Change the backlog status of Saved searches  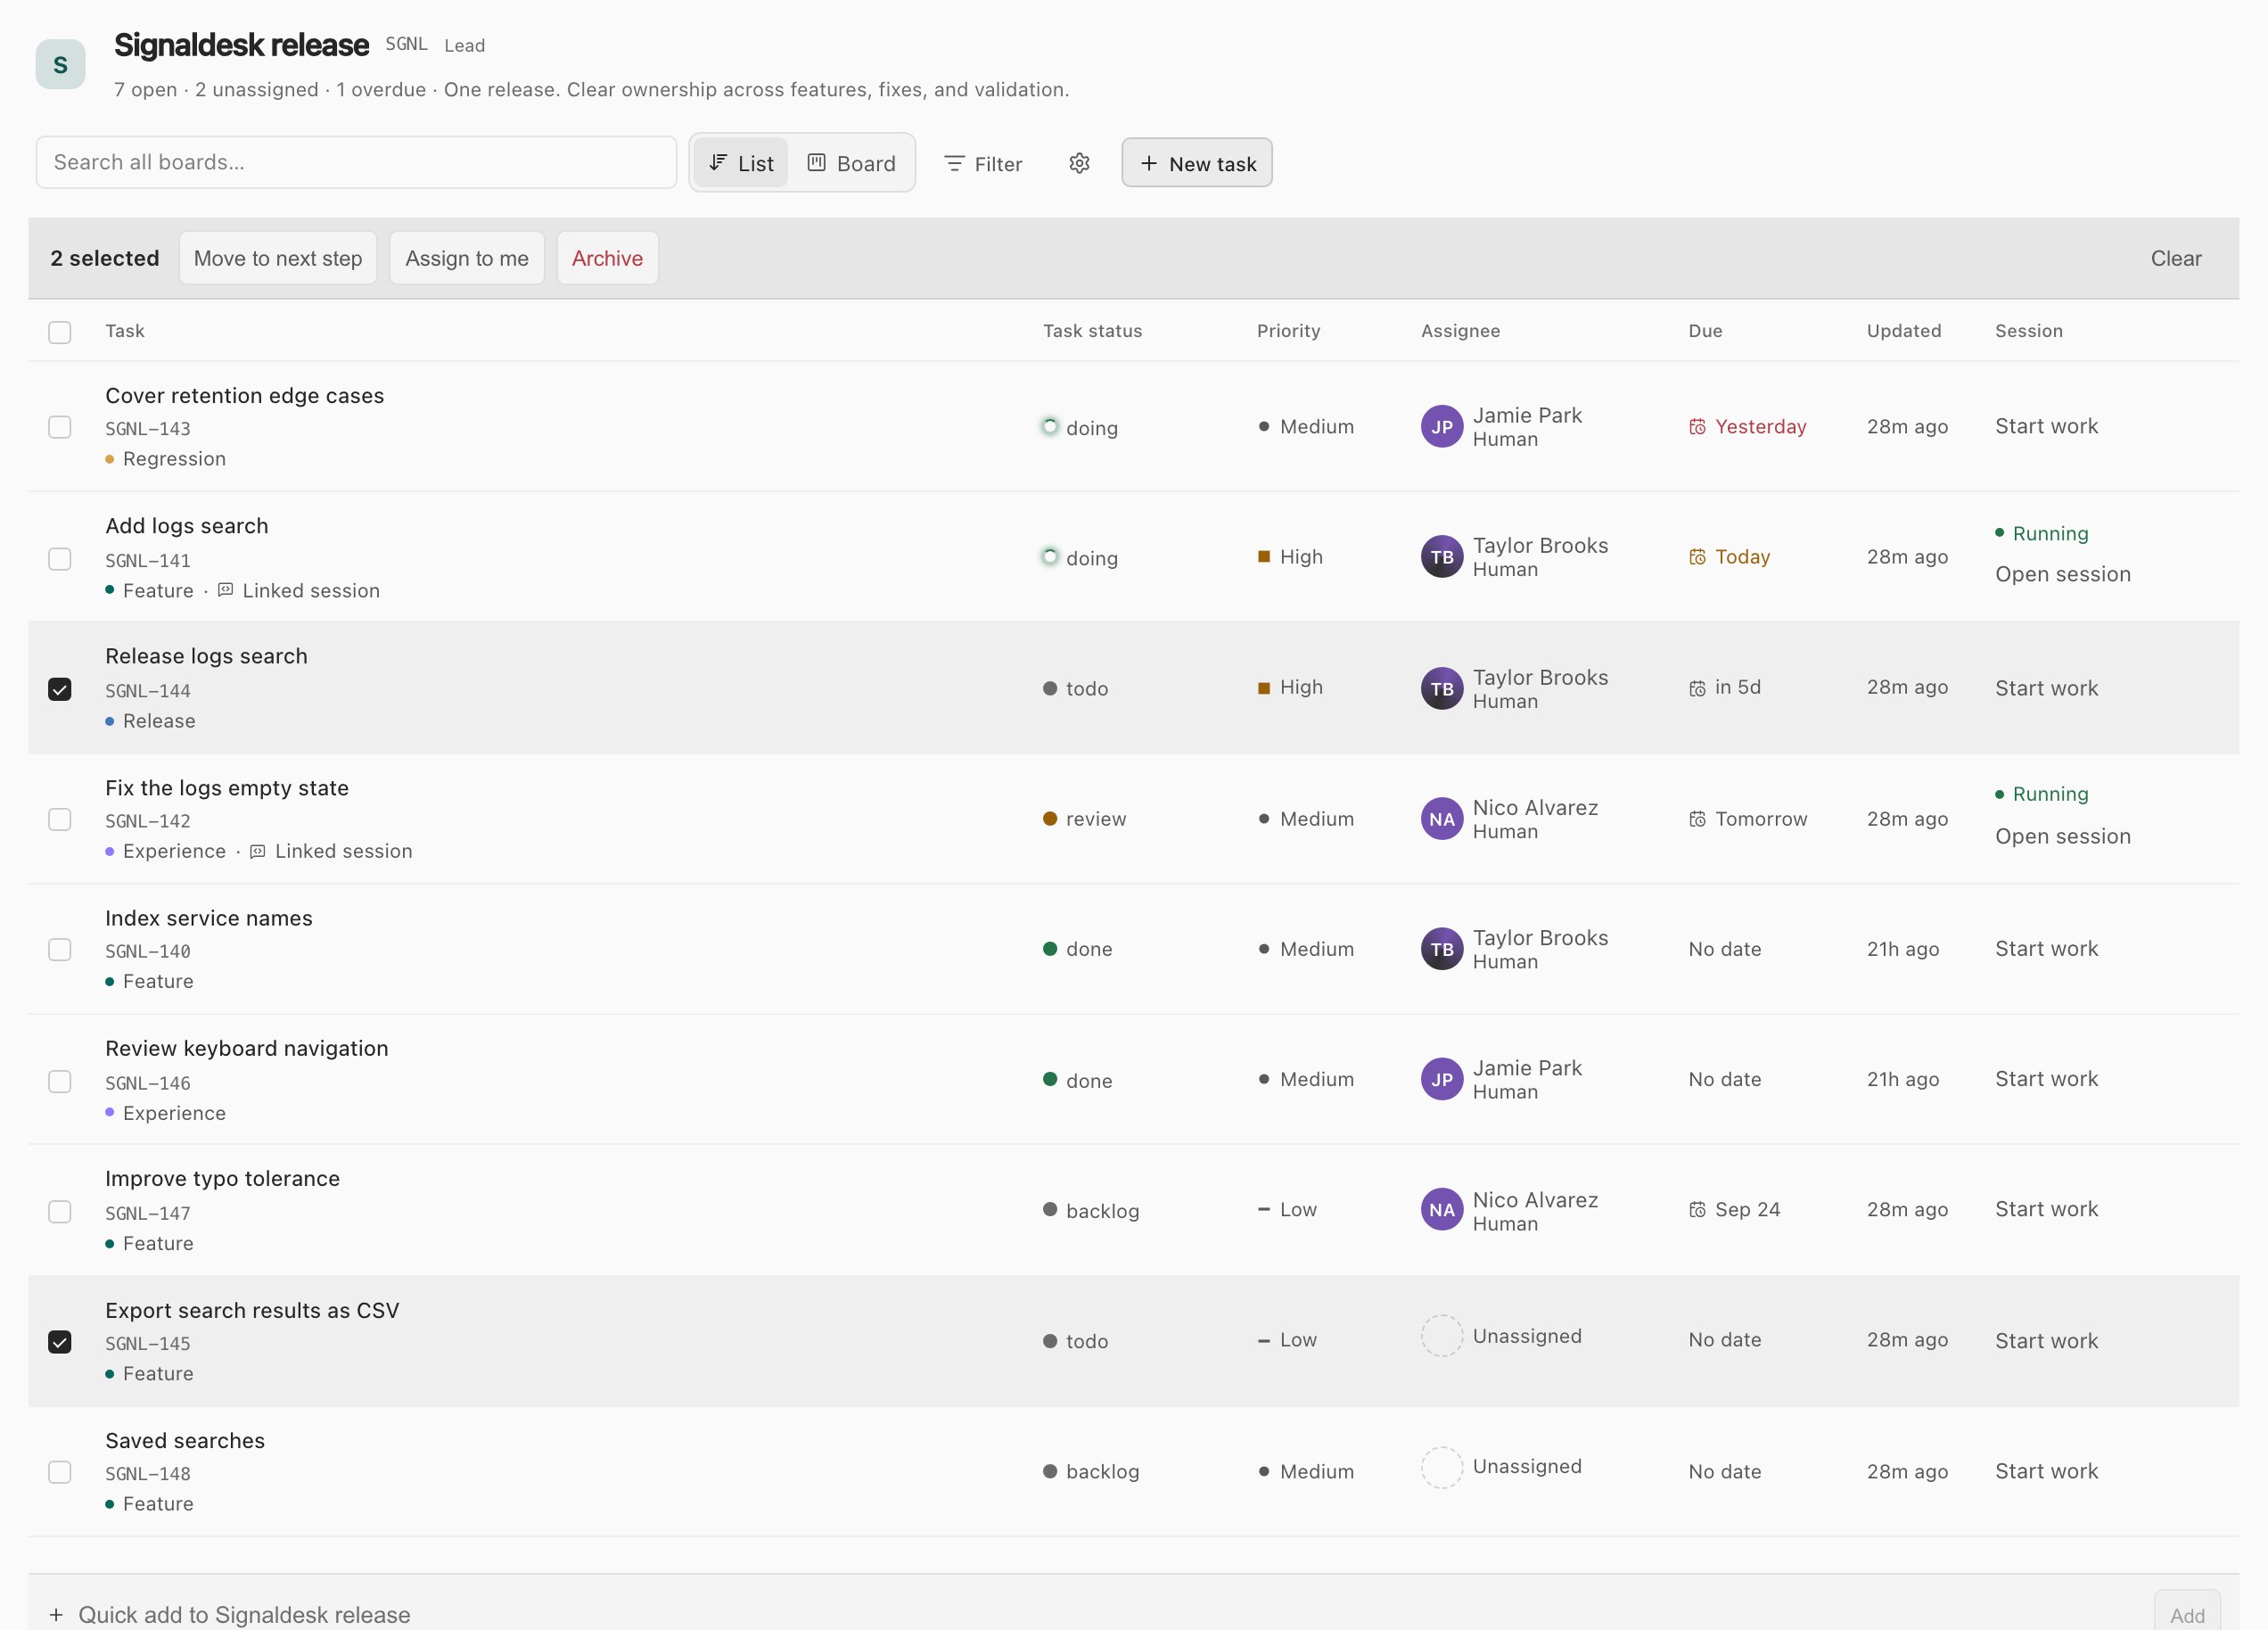pyautogui.click(x=1091, y=1472)
